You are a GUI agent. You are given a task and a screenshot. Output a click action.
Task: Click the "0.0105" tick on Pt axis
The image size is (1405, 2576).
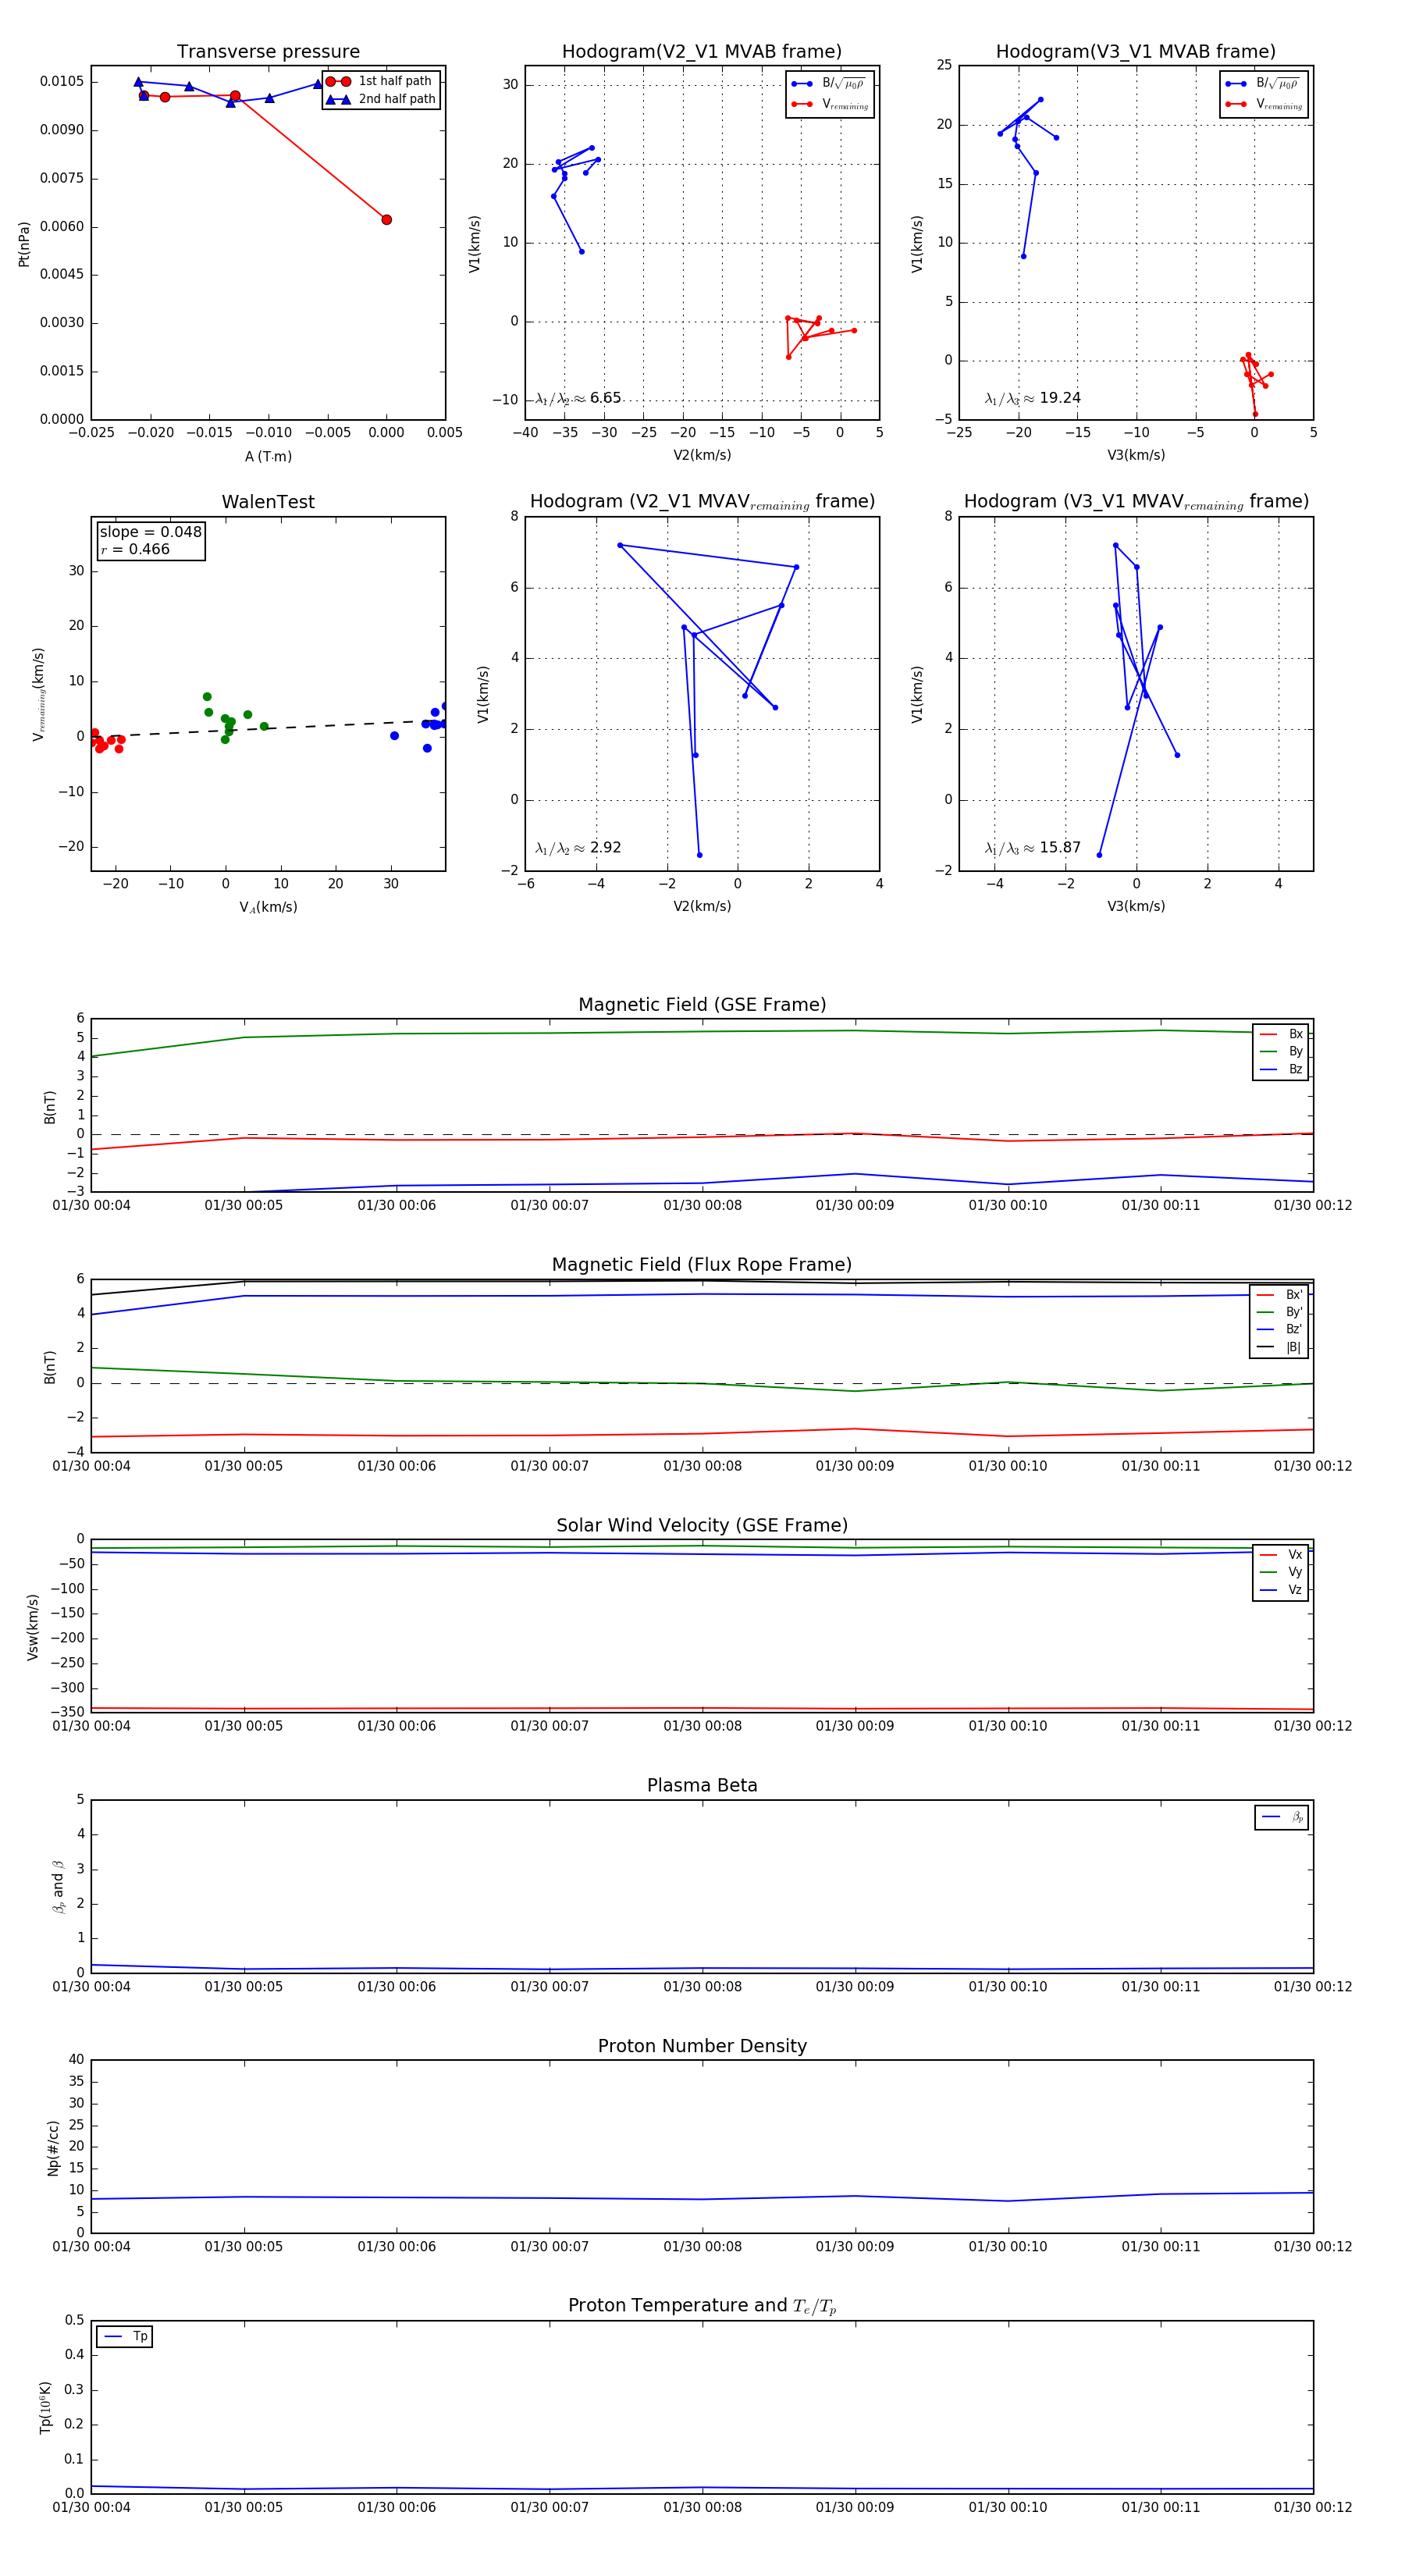point(62,81)
